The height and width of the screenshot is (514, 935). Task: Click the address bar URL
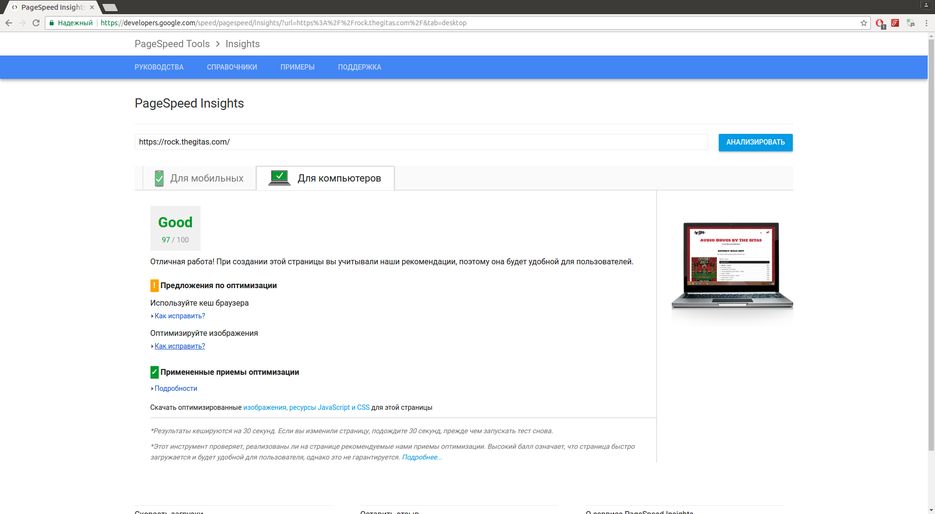pos(283,23)
